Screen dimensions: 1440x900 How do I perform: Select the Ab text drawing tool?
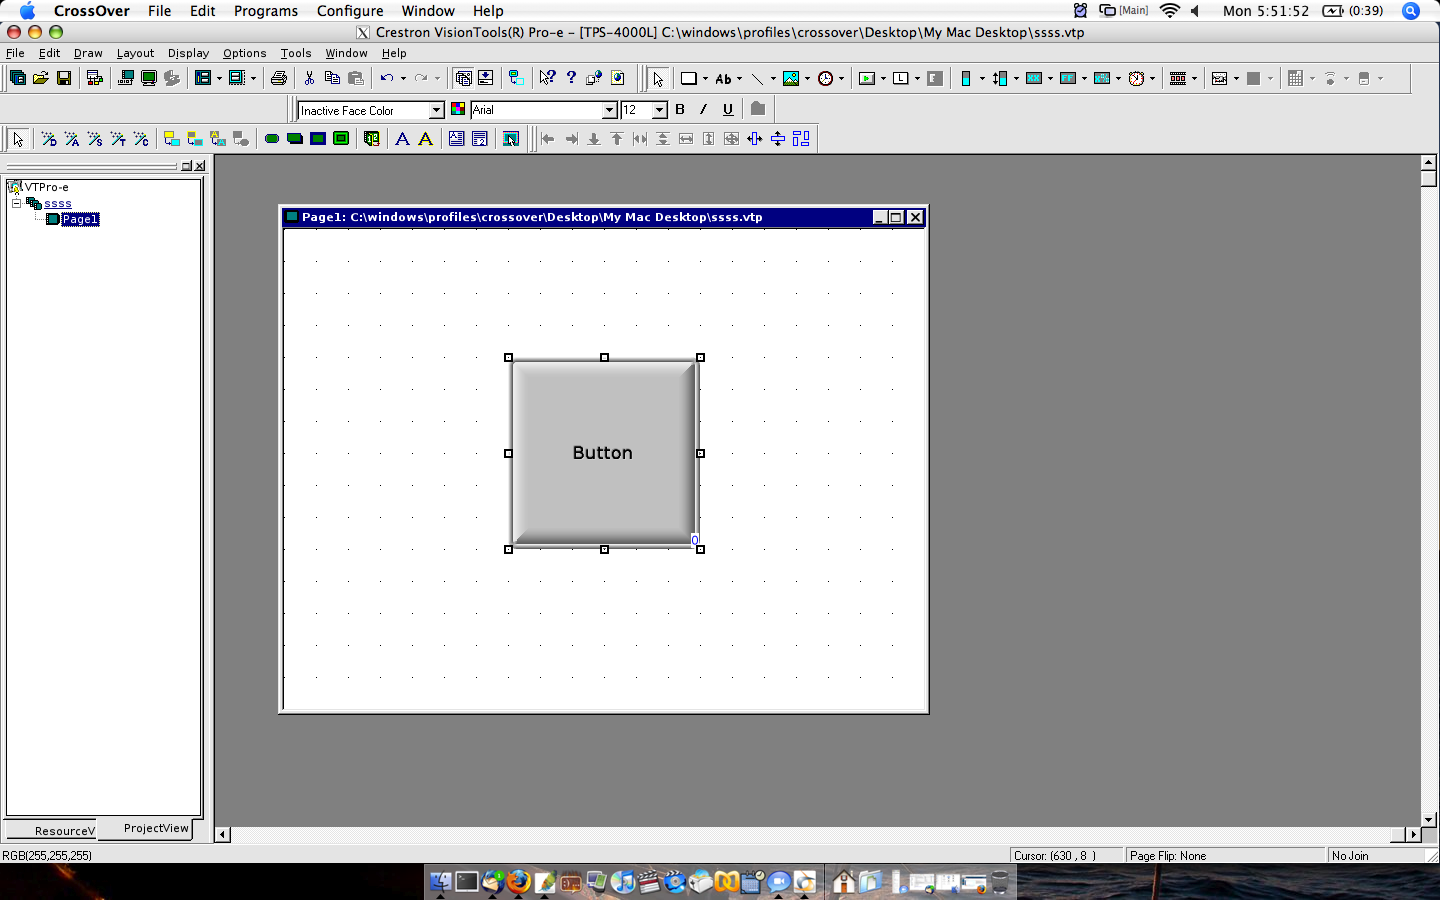pyautogui.click(x=723, y=77)
